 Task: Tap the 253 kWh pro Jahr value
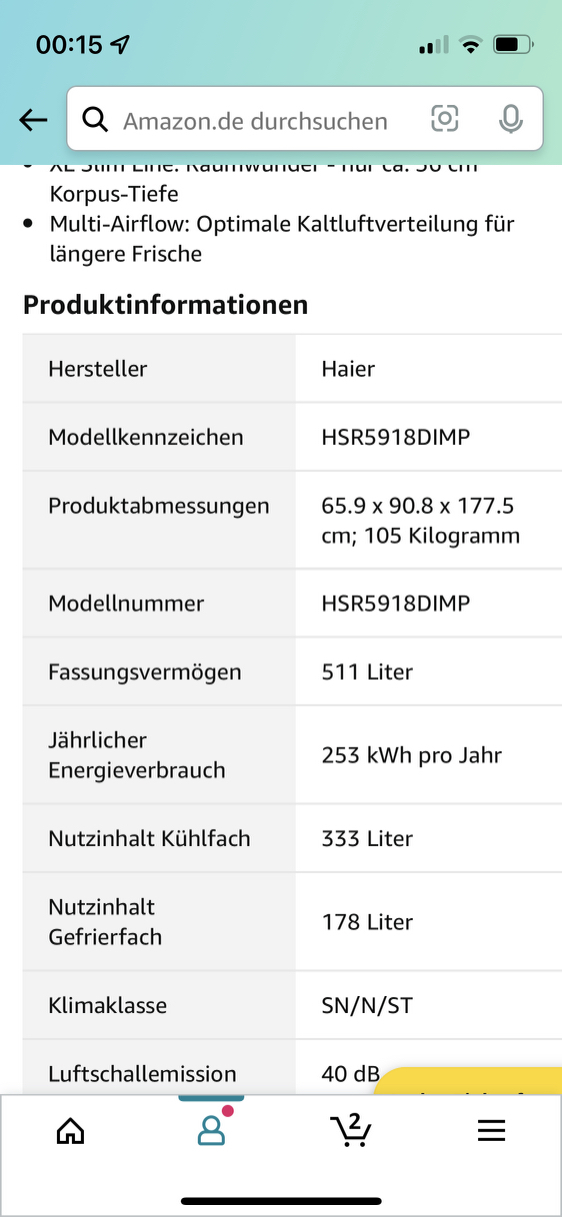411,755
